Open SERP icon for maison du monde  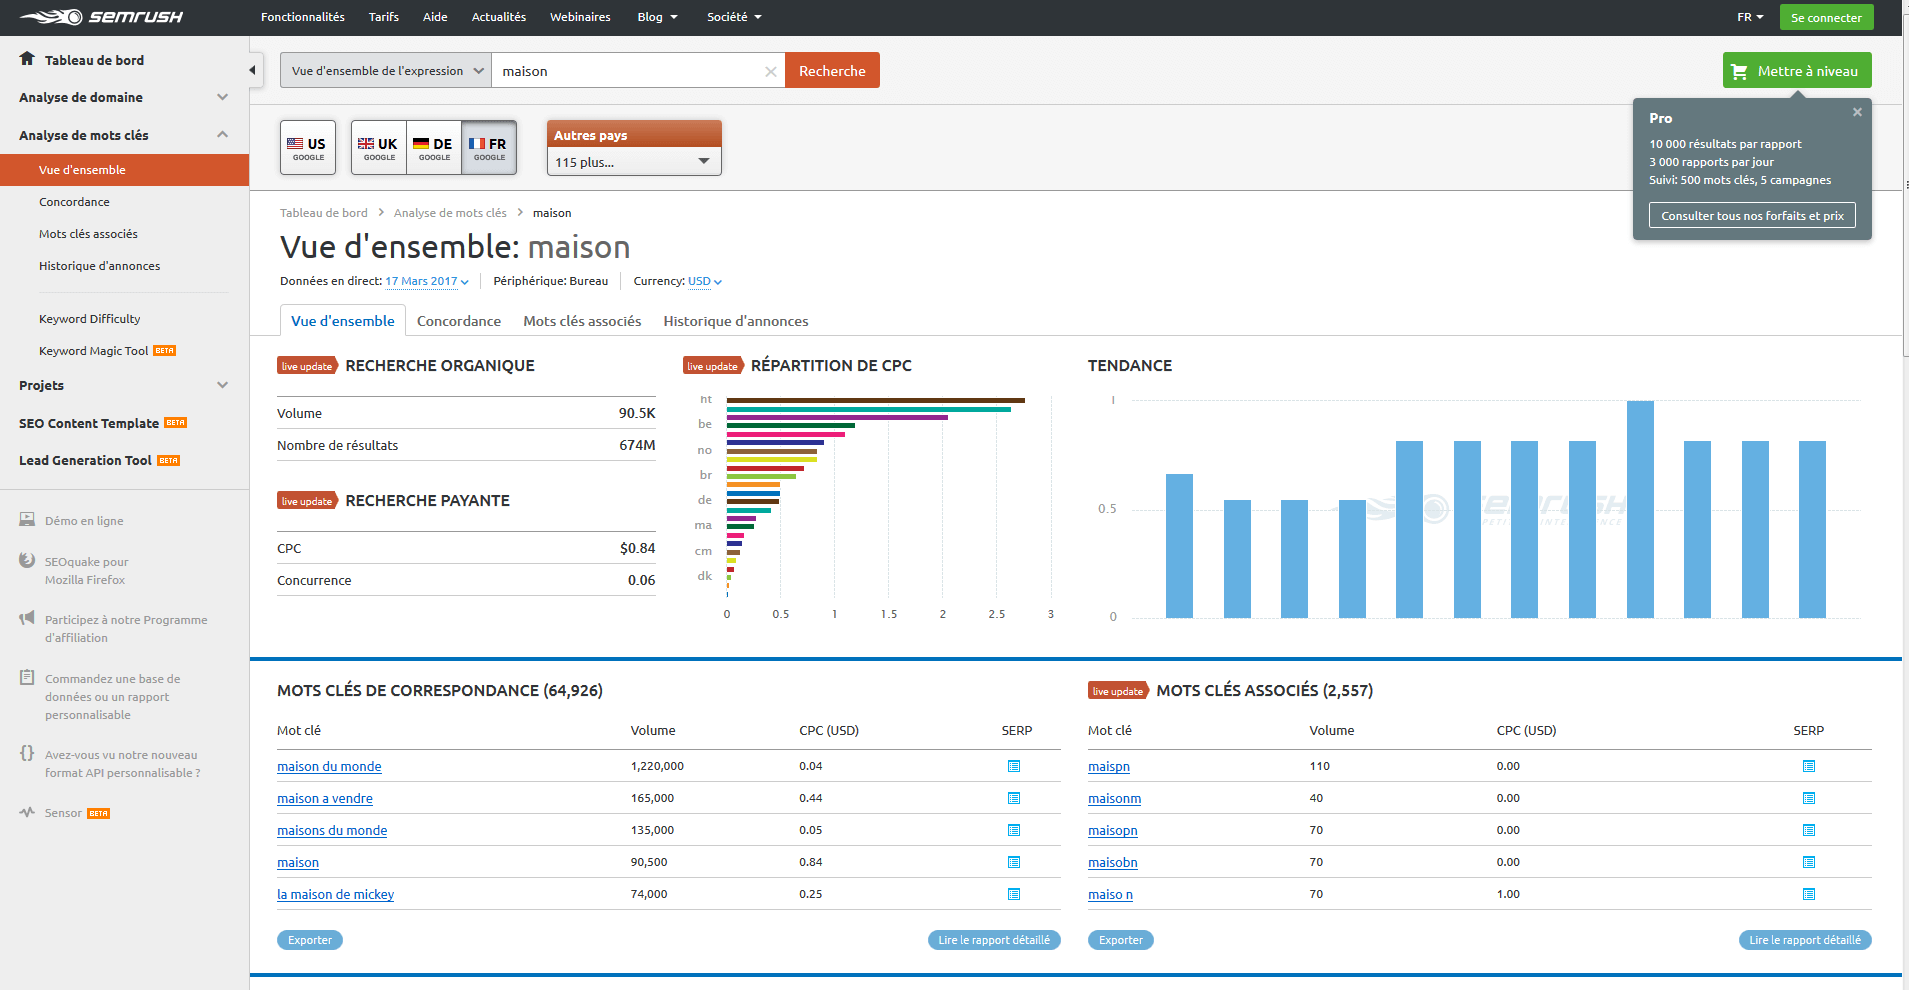click(1014, 766)
